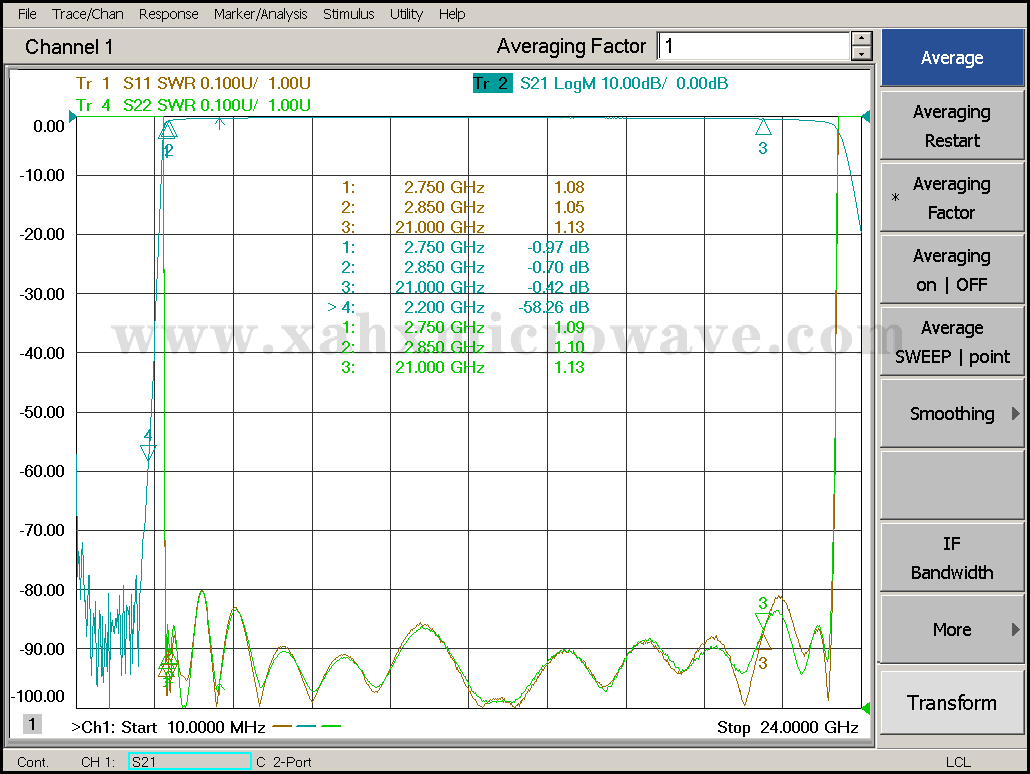The width and height of the screenshot is (1030, 774).
Task: Click the Averaging Factor input field
Action: pos(754,46)
